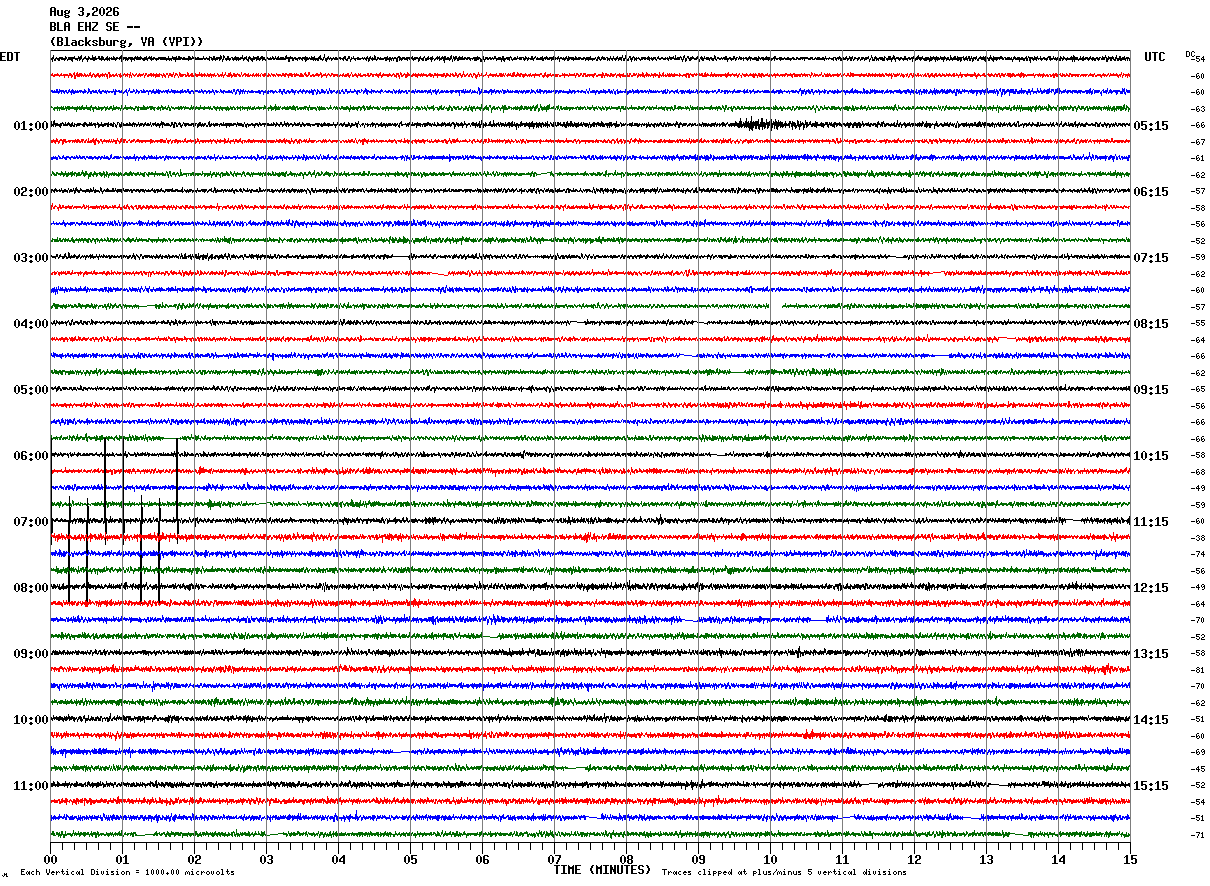Select the 08:00 EDT hour label
The image size is (1210, 886).
pyautogui.click(x=31, y=588)
